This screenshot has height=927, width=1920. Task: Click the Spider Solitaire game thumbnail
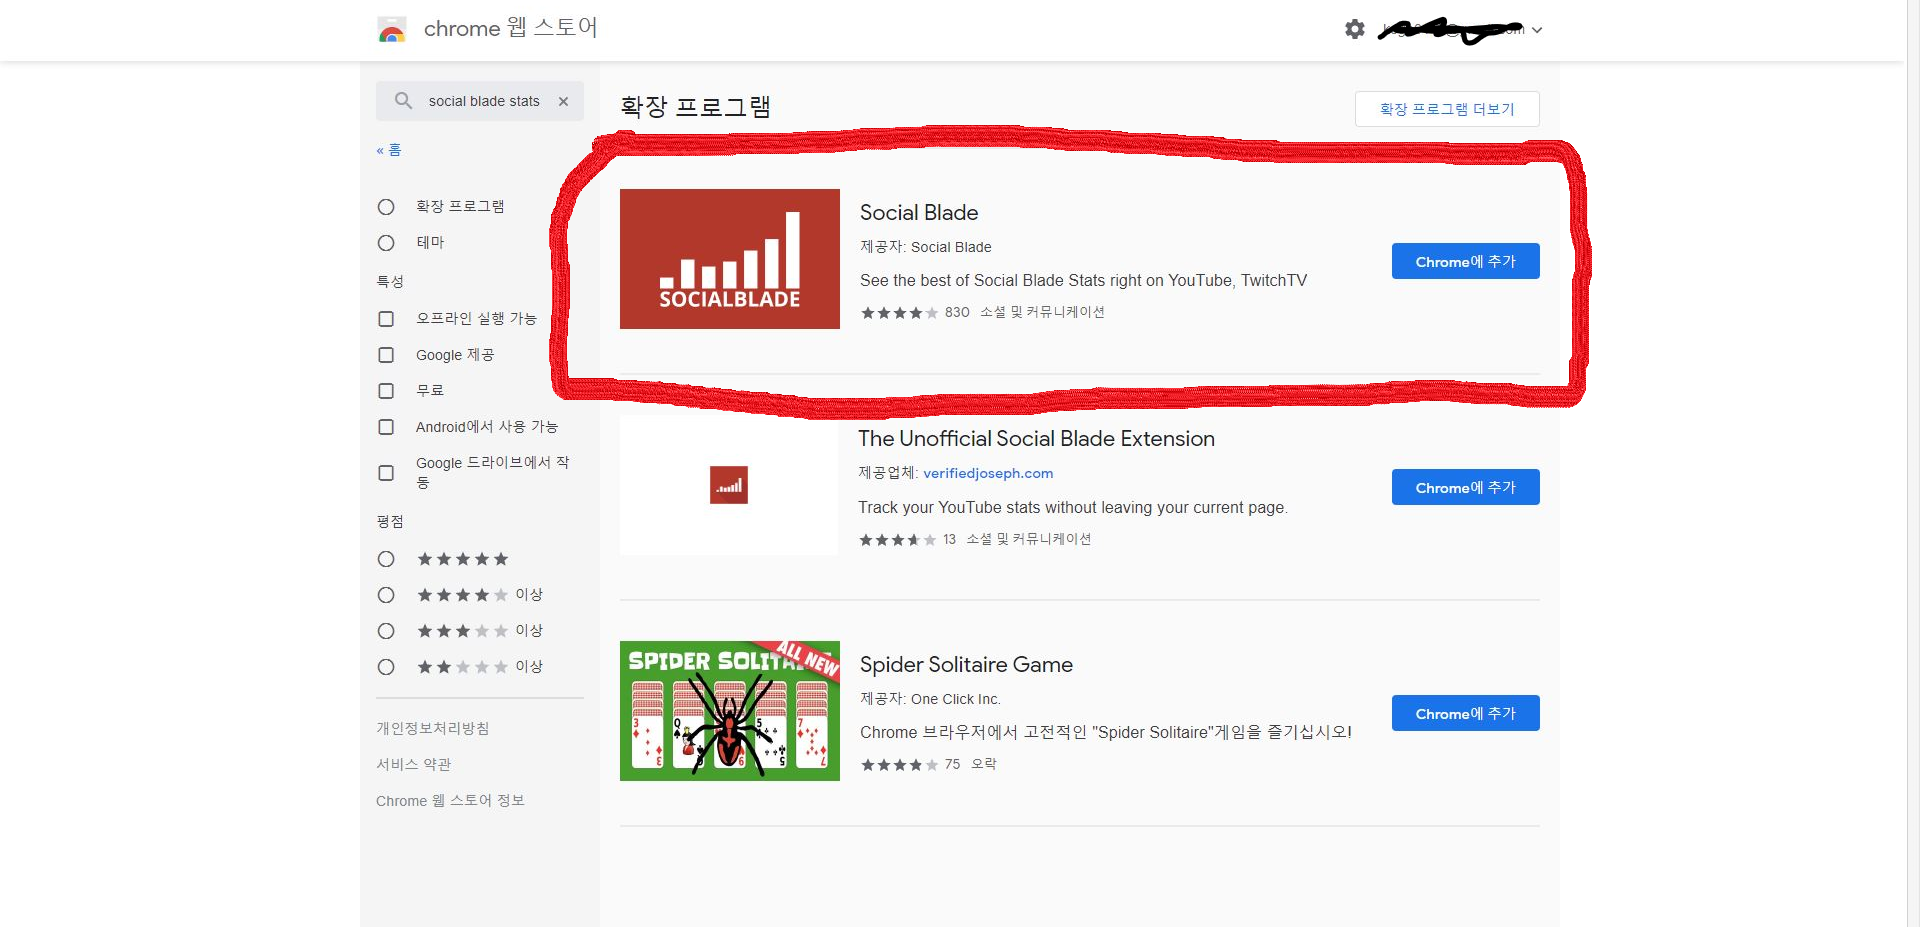(730, 711)
